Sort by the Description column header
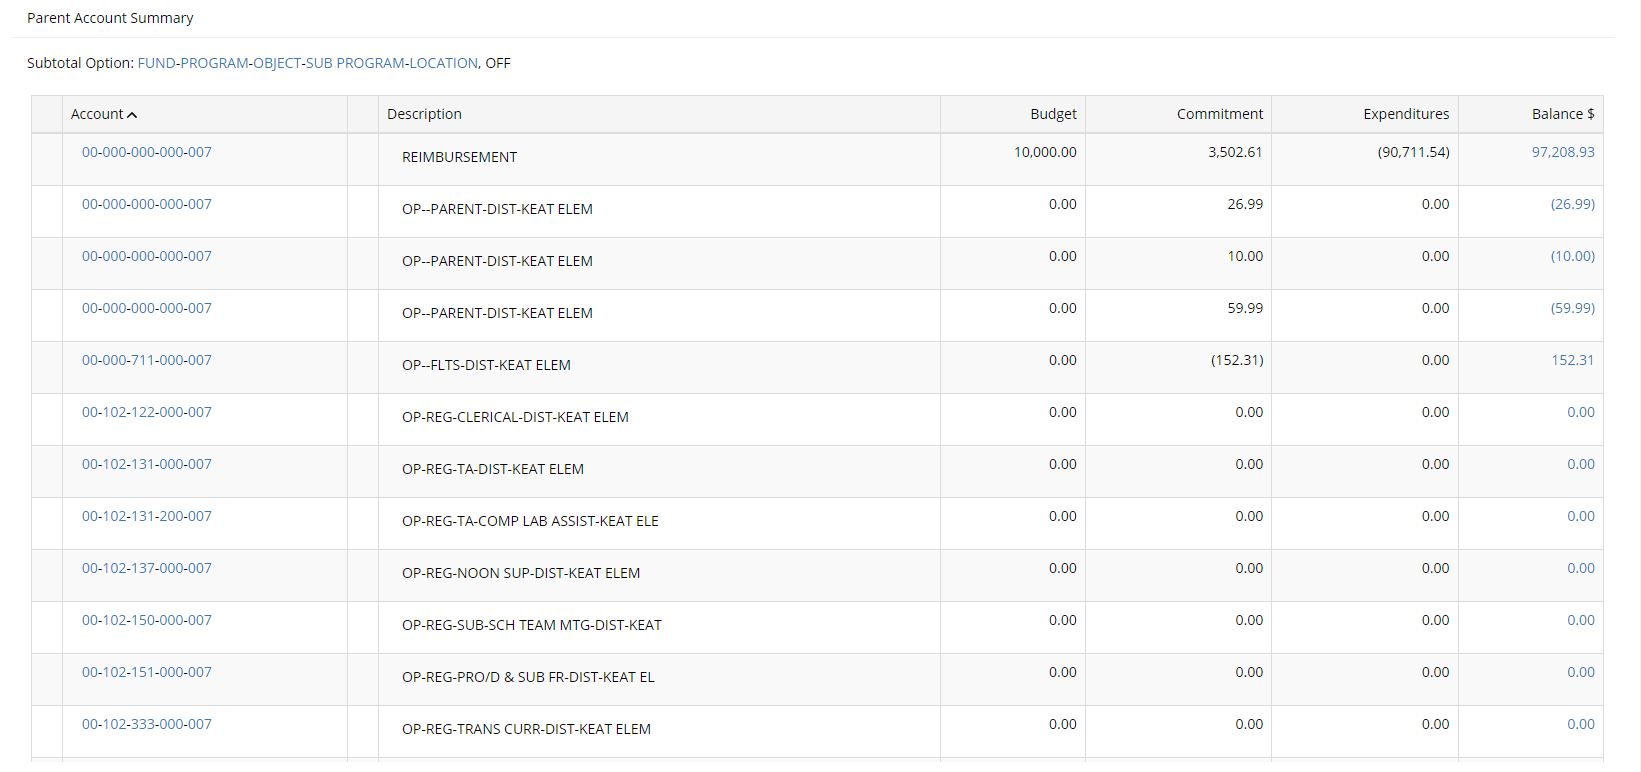The width and height of the screenshot is (1641, 772). [x=424, y=114]
